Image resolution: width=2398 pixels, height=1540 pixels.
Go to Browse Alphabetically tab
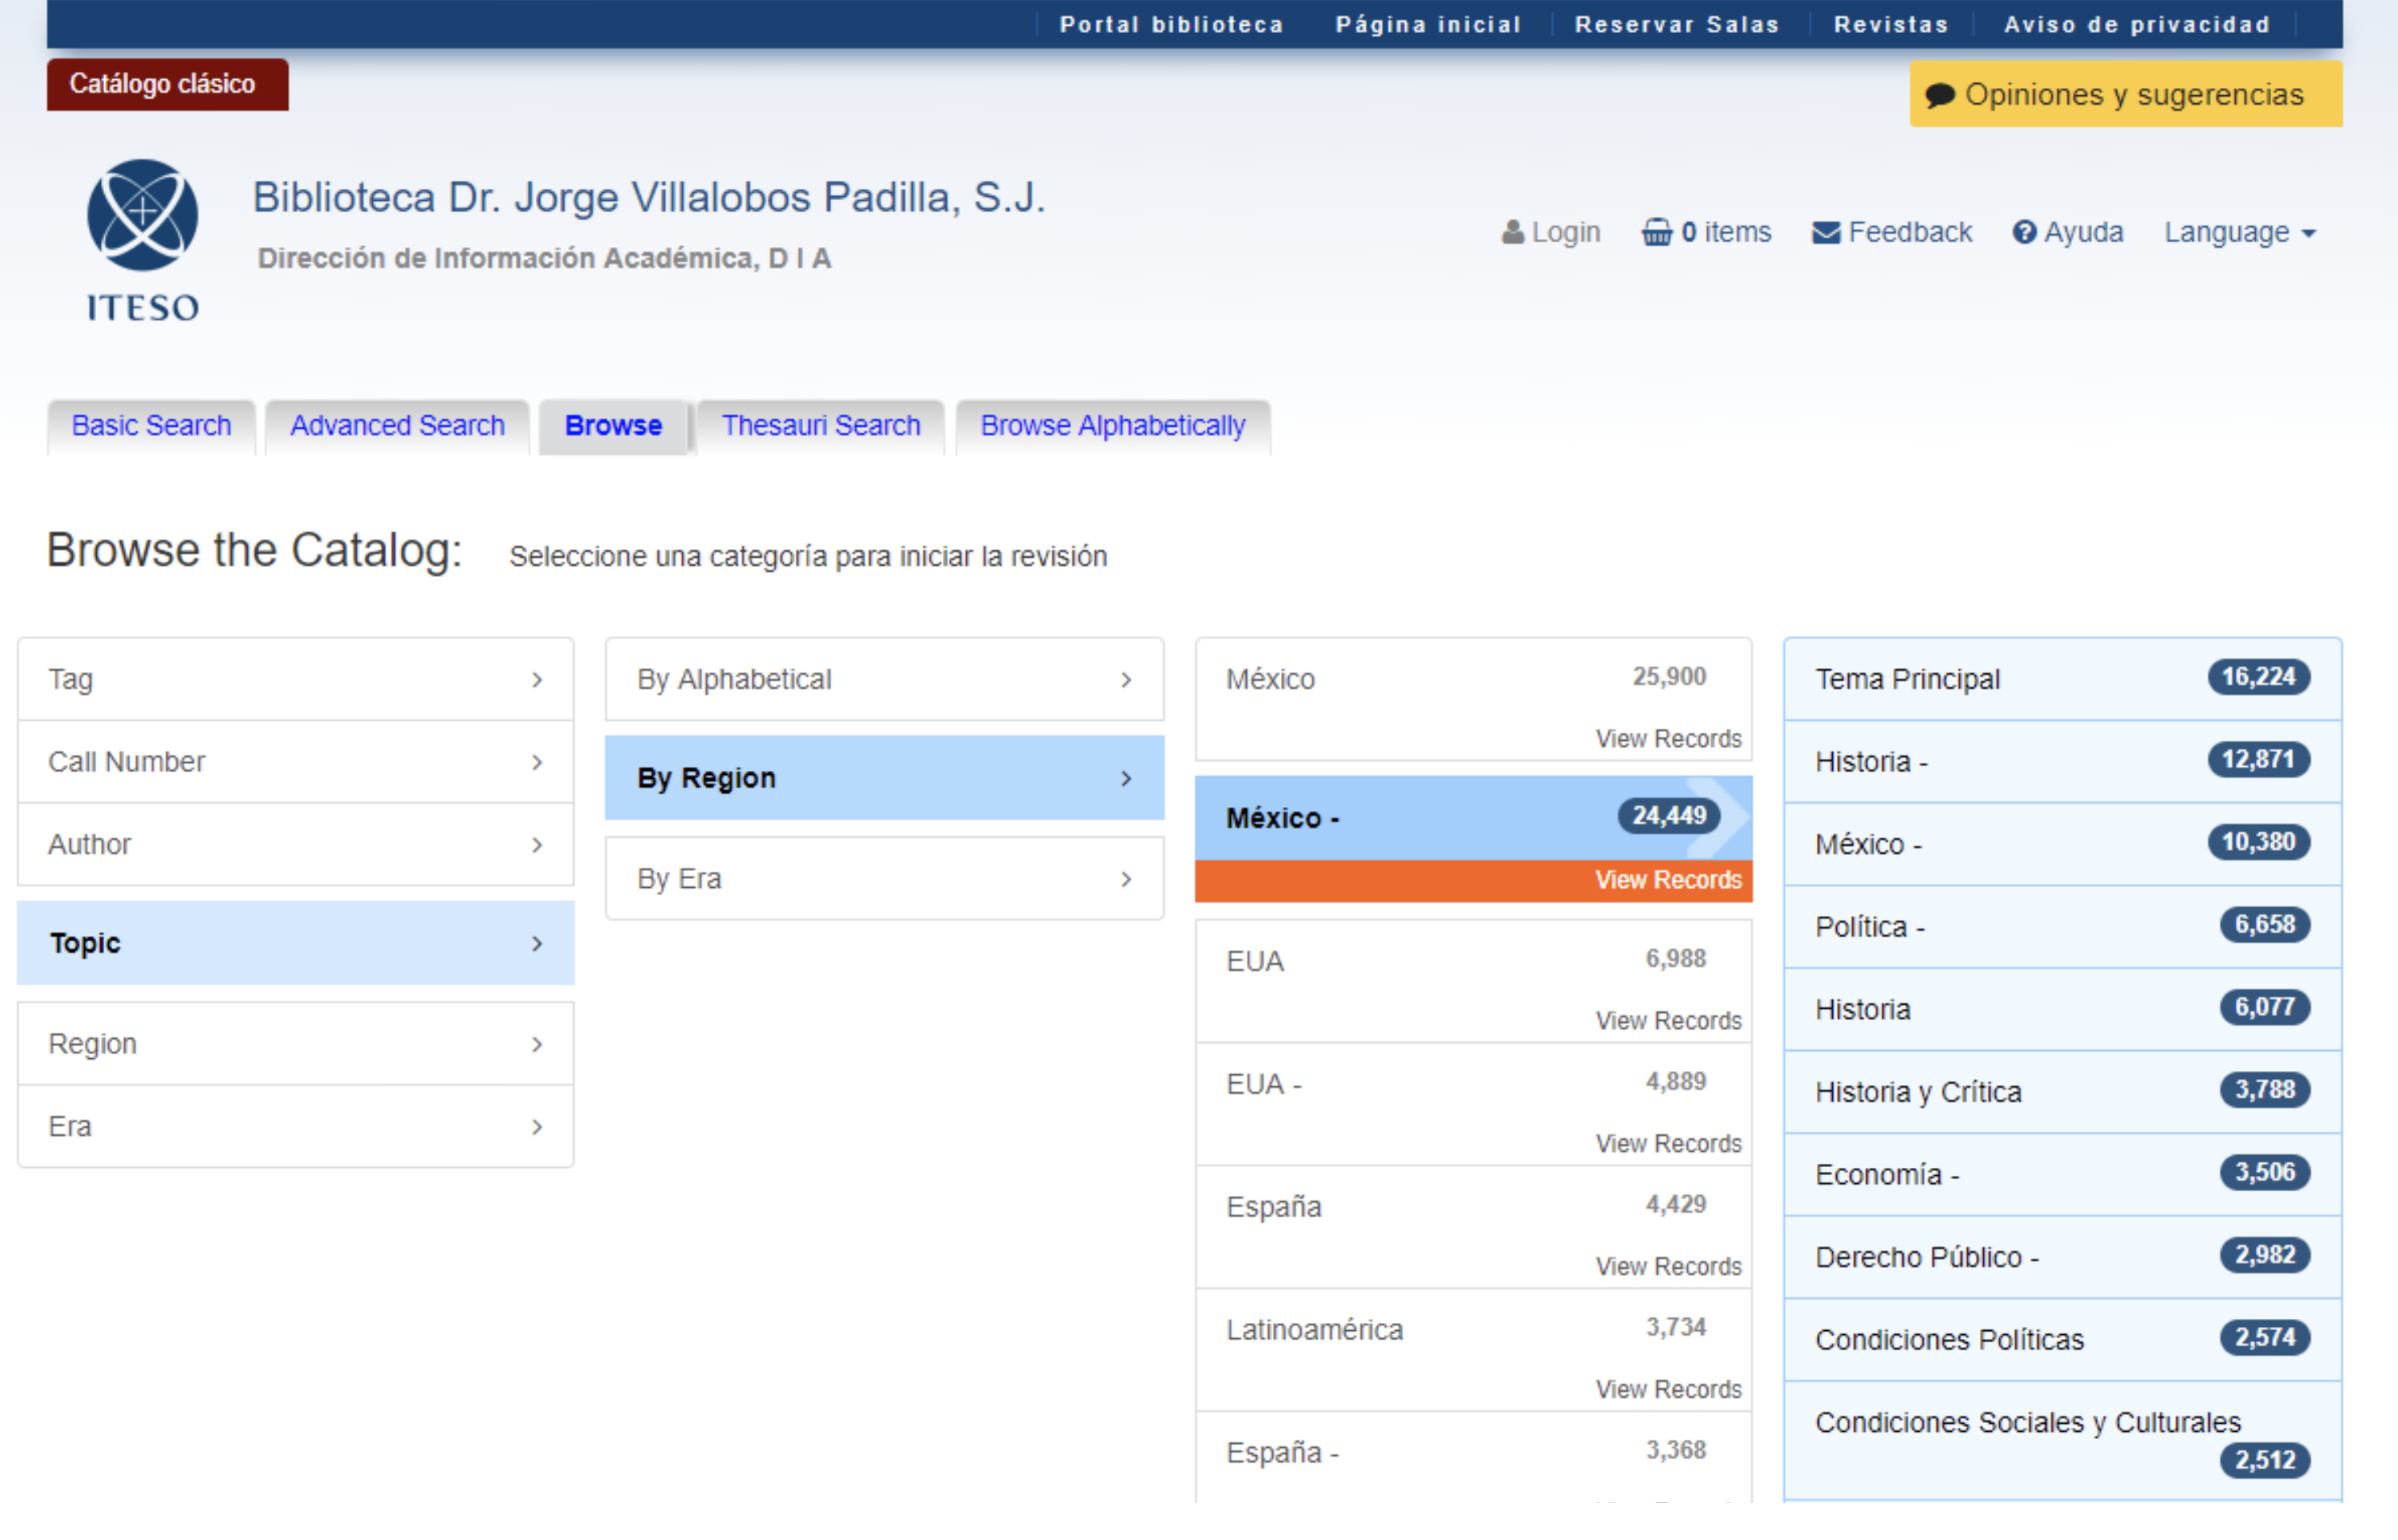[x=1112, y=426]
